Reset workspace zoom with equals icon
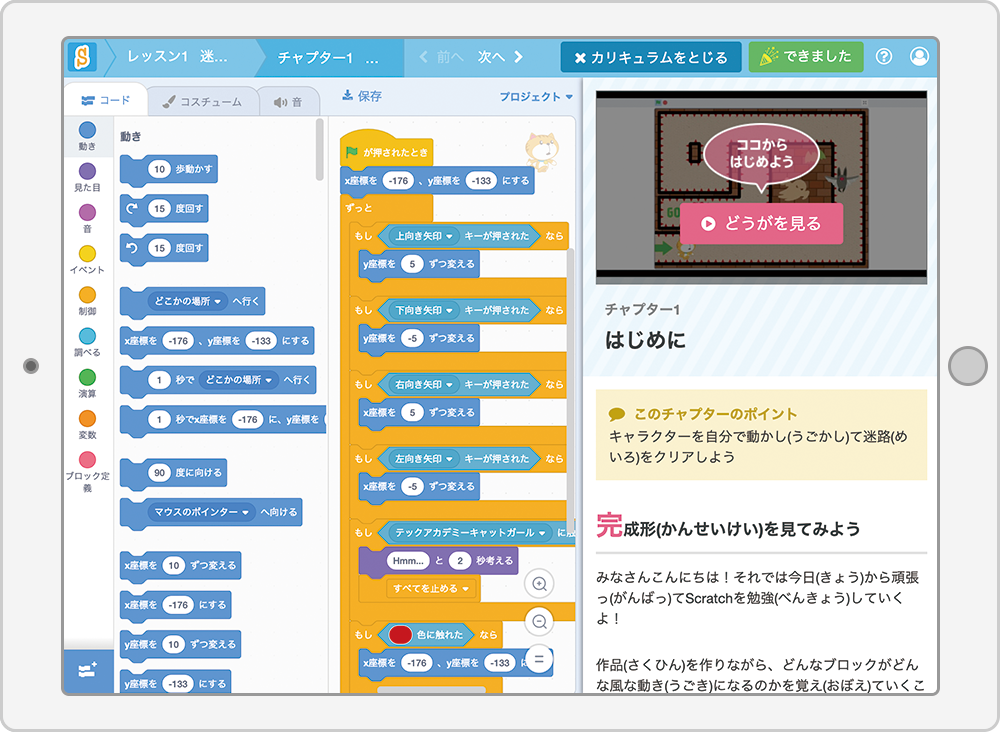This screenshot has width=1000, height=732. click(540, 659)
